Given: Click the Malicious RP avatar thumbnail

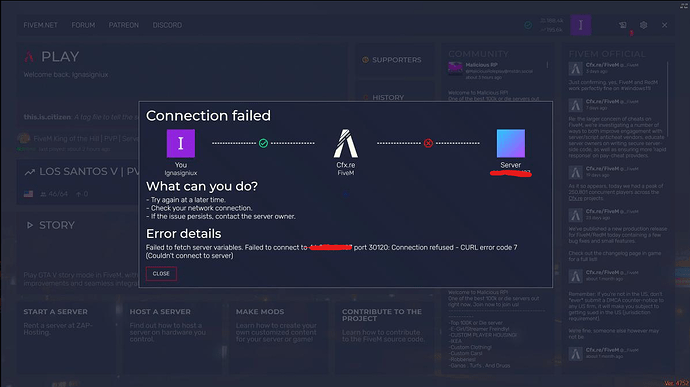Looking at the screenshot, I should [455, 69].
